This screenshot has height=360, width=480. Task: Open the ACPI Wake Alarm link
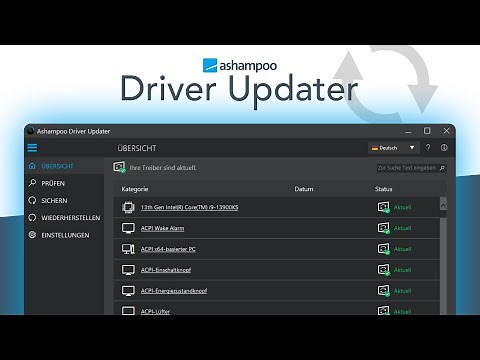(162, 228)
